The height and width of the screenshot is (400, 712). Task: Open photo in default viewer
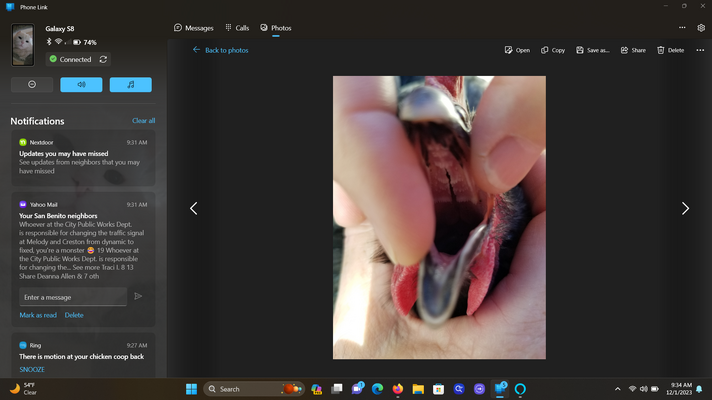(x=517, y=50)
